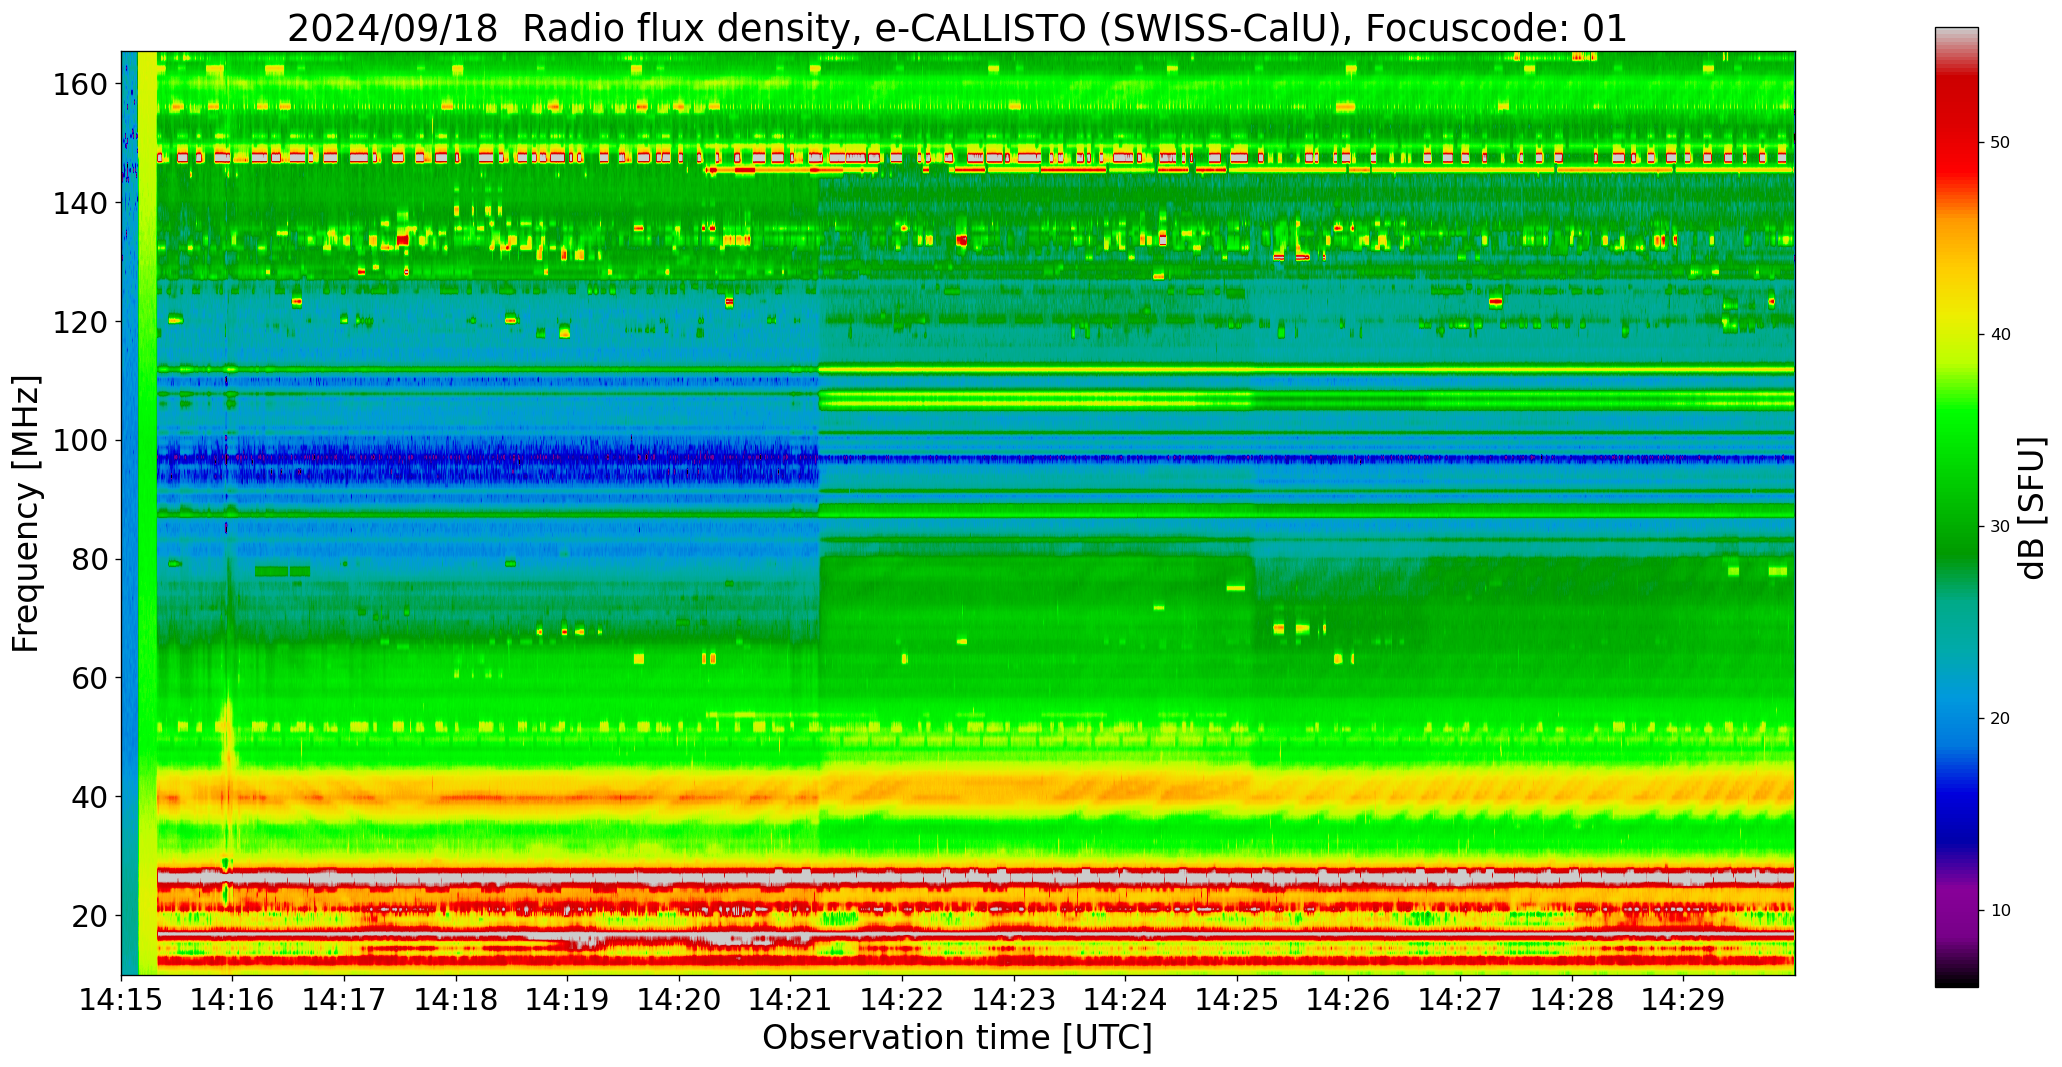
Task: Select the 'Observation time [UTC]' x-axis label
Action: [957, 1038]
